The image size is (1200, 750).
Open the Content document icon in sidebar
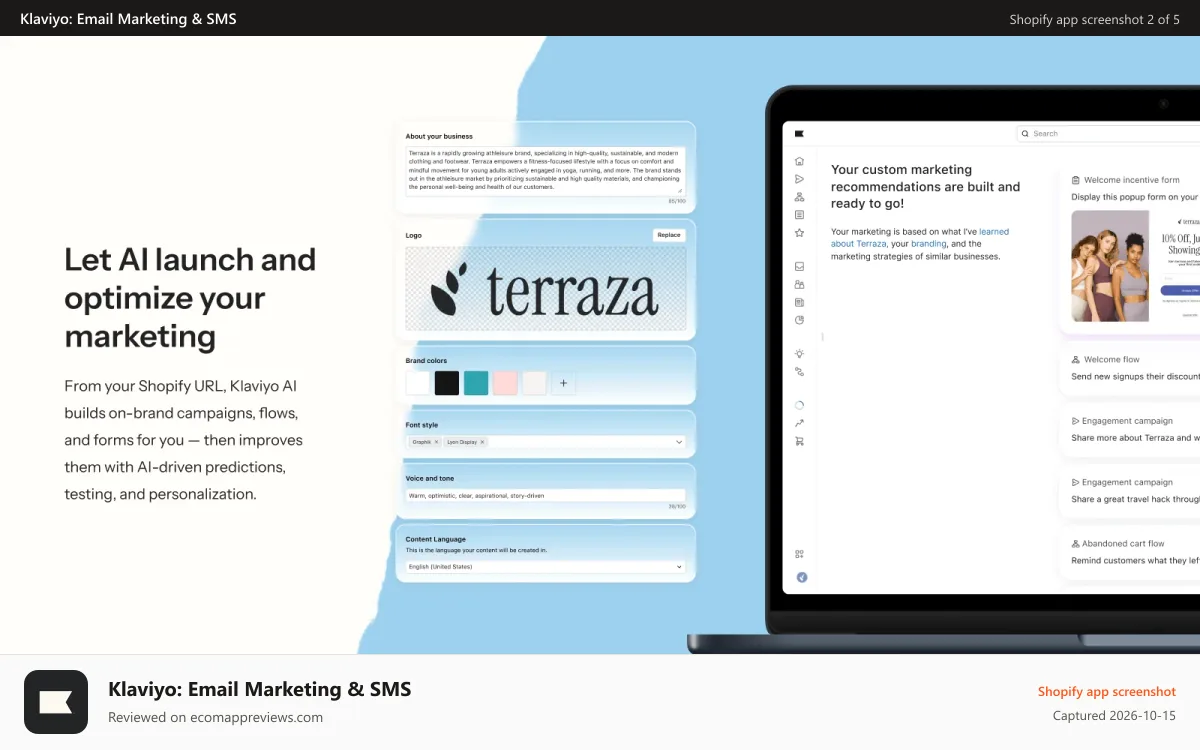(799, 302)
